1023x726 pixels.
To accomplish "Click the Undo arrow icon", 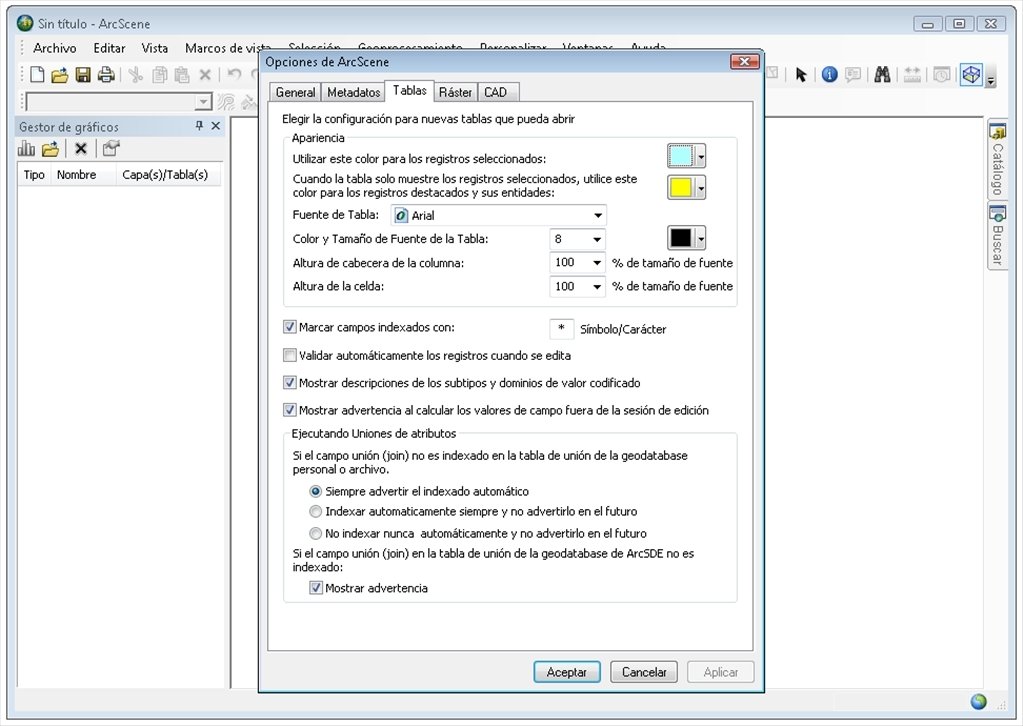I will (x=235, y=75).
